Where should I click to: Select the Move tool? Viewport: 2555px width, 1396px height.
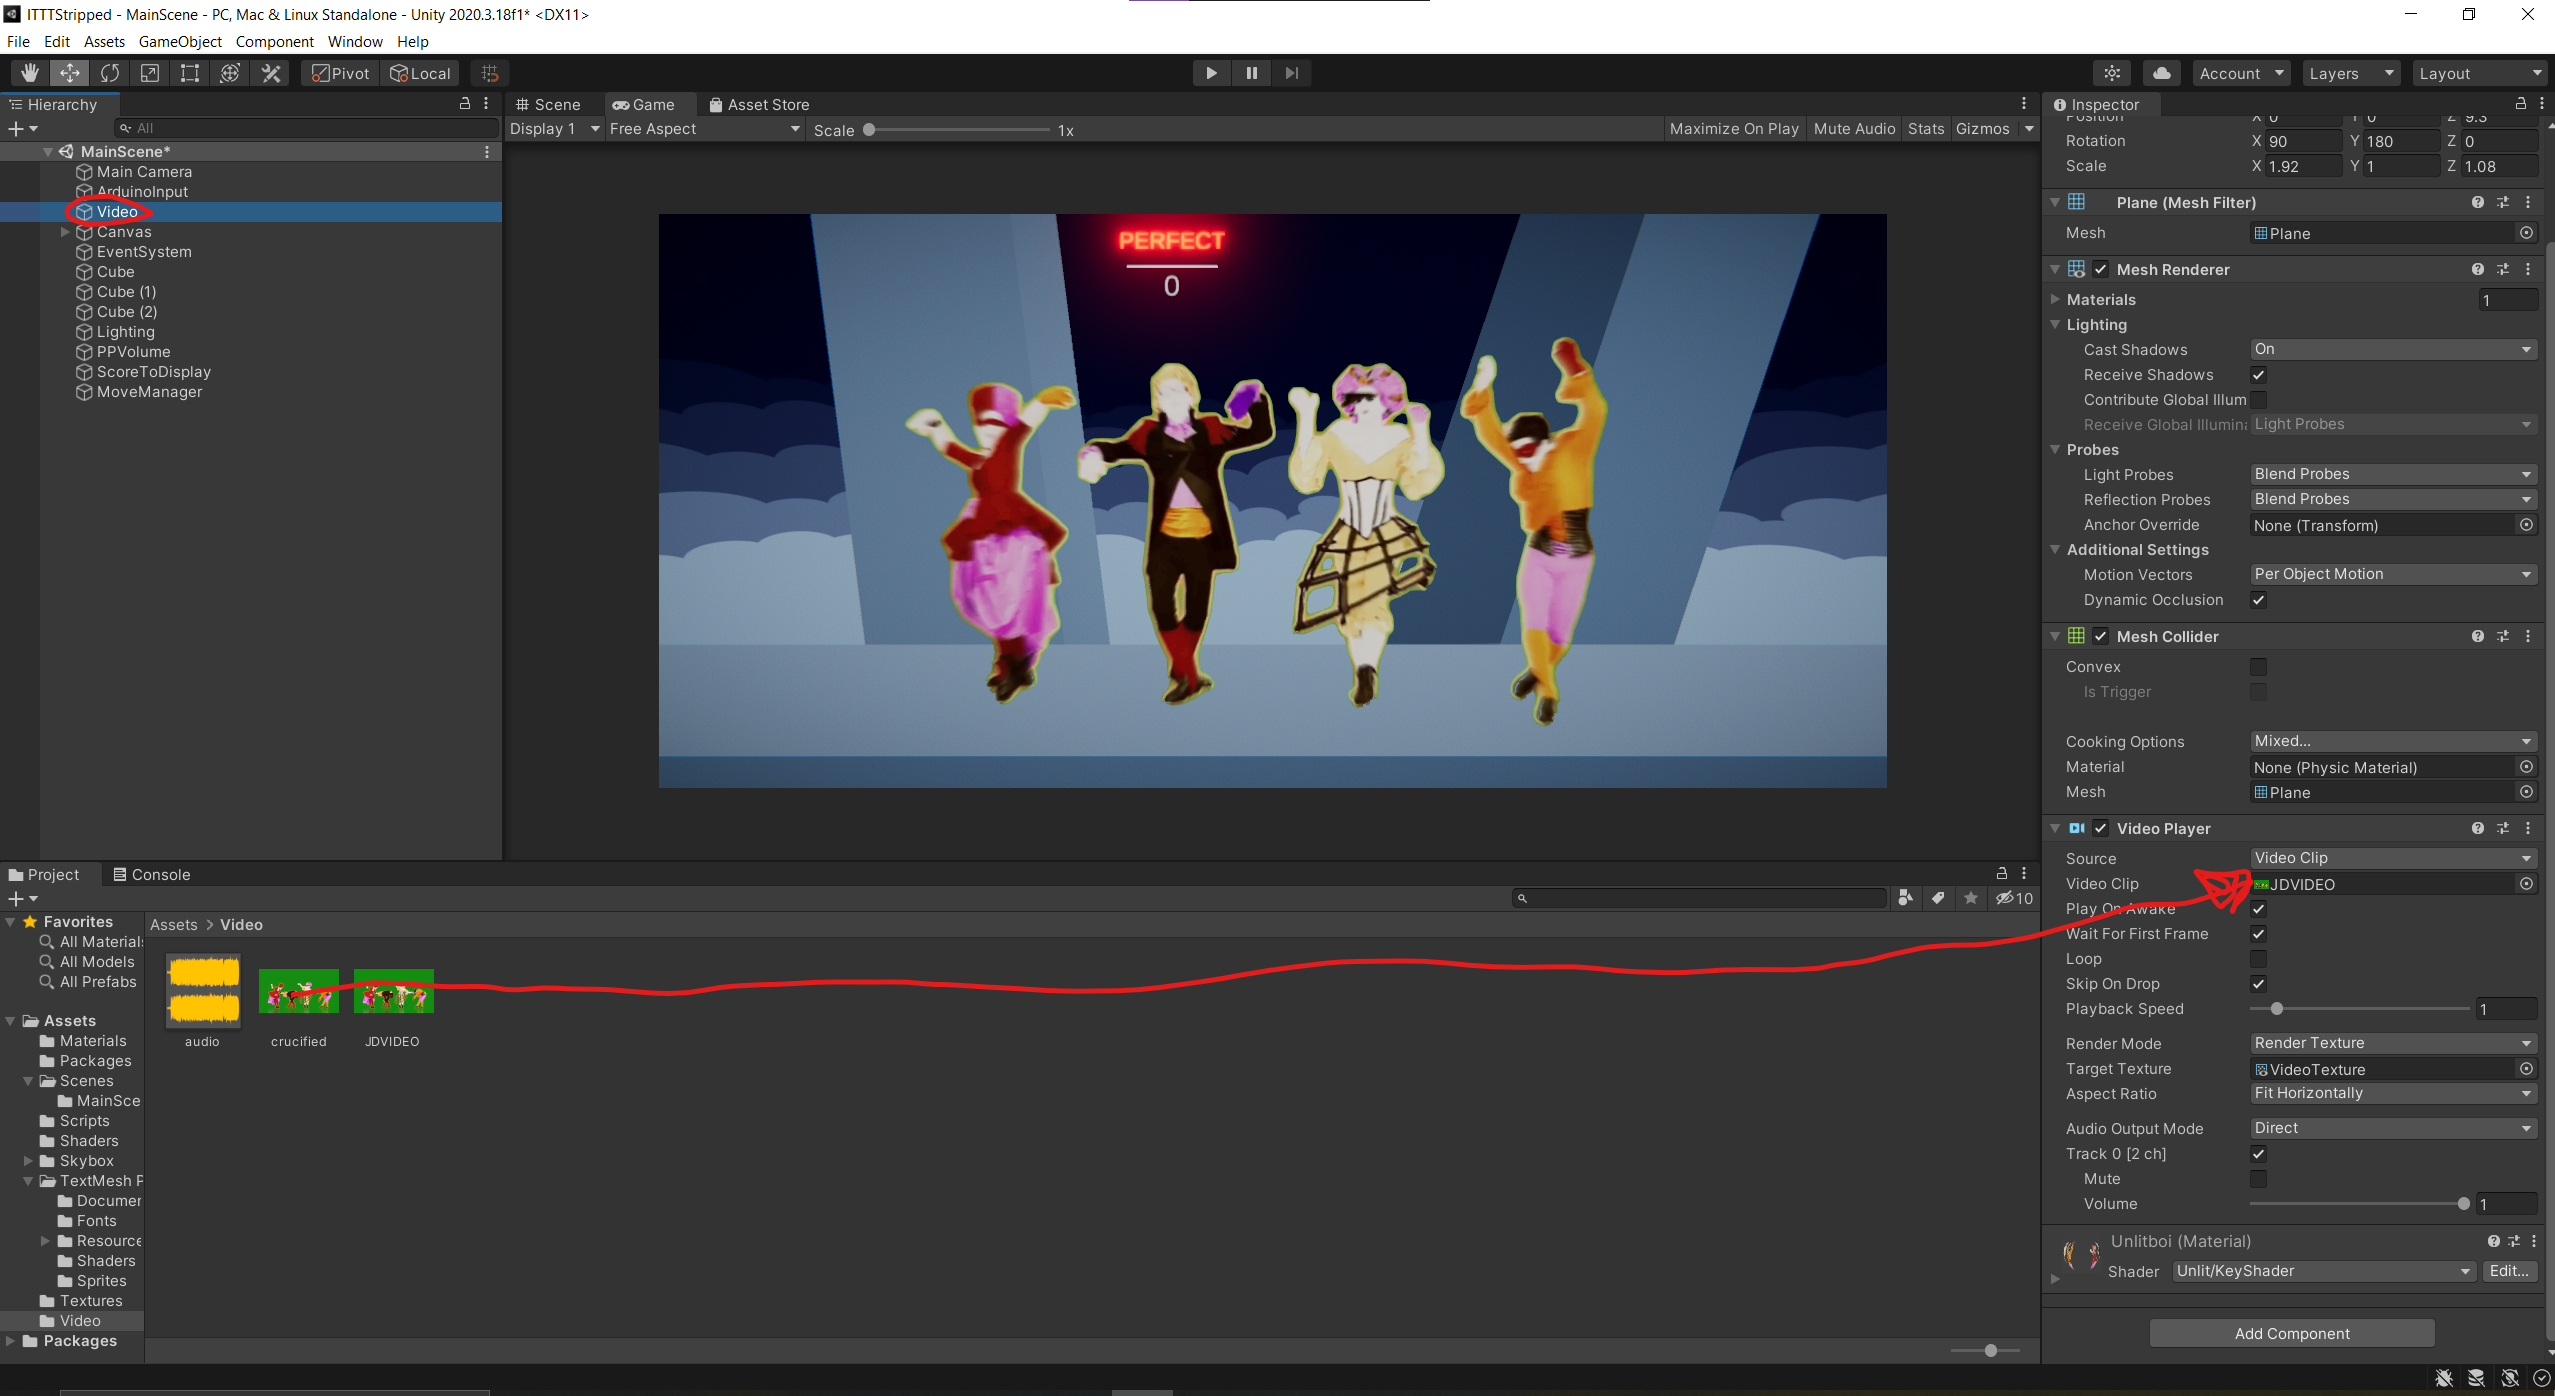pyautogui.click(x=68, y=72)
